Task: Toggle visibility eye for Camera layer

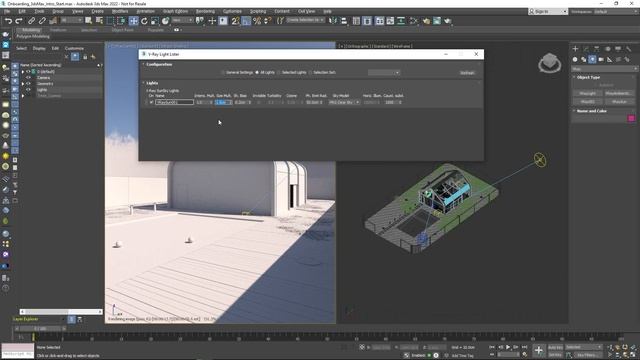Action: point(28,78)
